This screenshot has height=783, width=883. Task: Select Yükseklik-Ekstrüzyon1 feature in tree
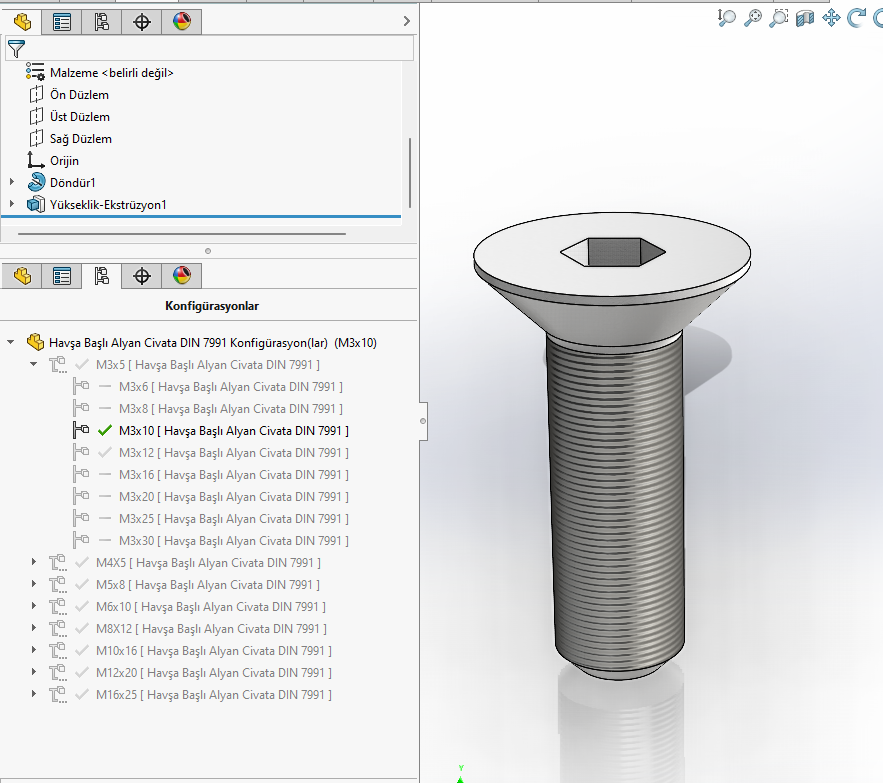108,205
